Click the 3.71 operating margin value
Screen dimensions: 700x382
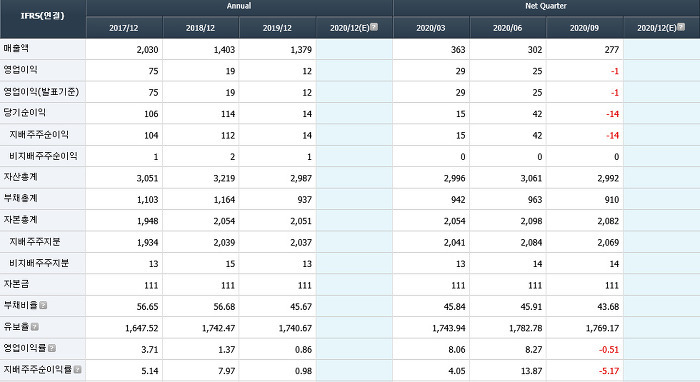pos(150,349)
